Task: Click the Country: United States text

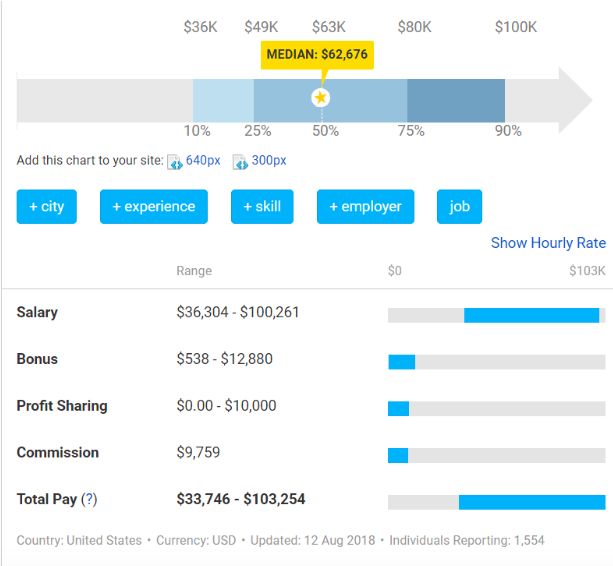Action: pos(79,540)
